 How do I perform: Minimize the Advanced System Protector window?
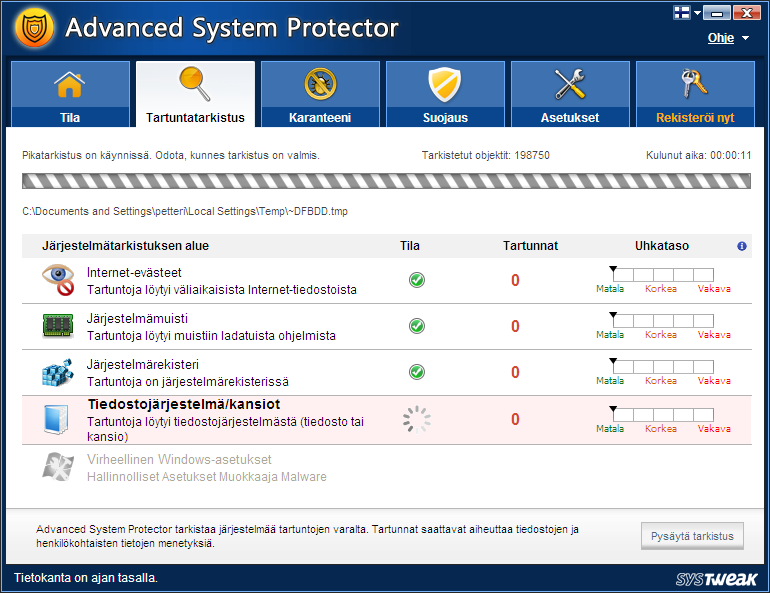pos(717,13)
